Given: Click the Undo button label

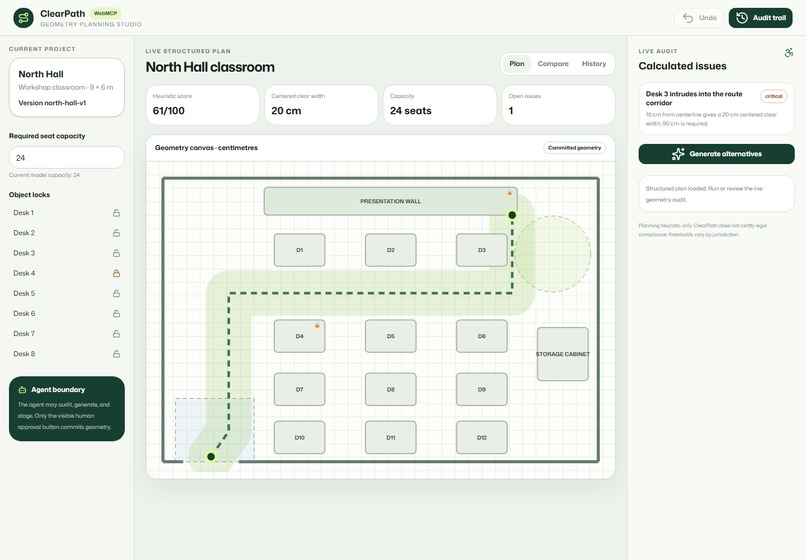Looking at the screenshot, I should (x=707, y=18).
